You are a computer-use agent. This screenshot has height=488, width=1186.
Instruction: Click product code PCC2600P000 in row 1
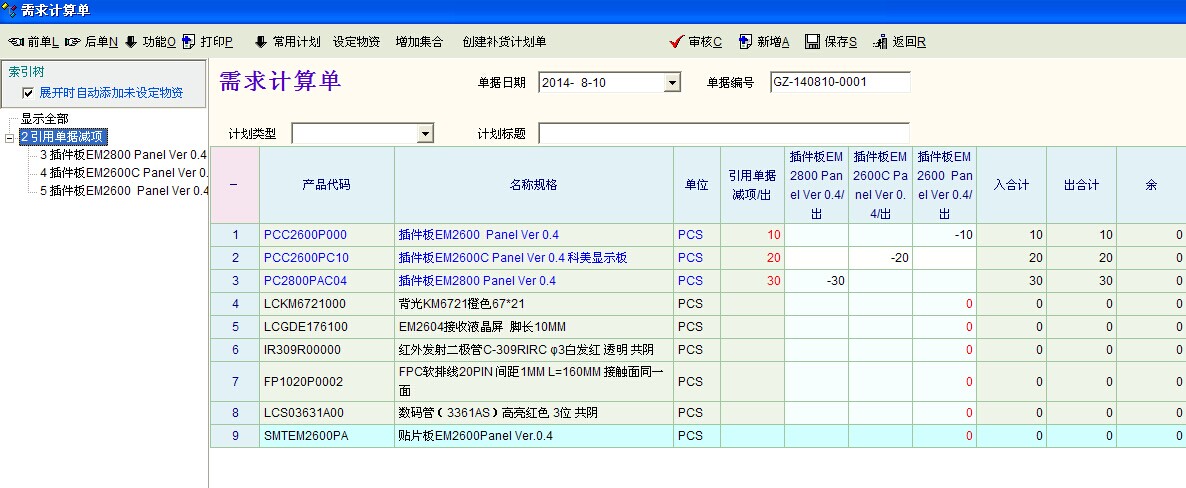pos(305,235)
